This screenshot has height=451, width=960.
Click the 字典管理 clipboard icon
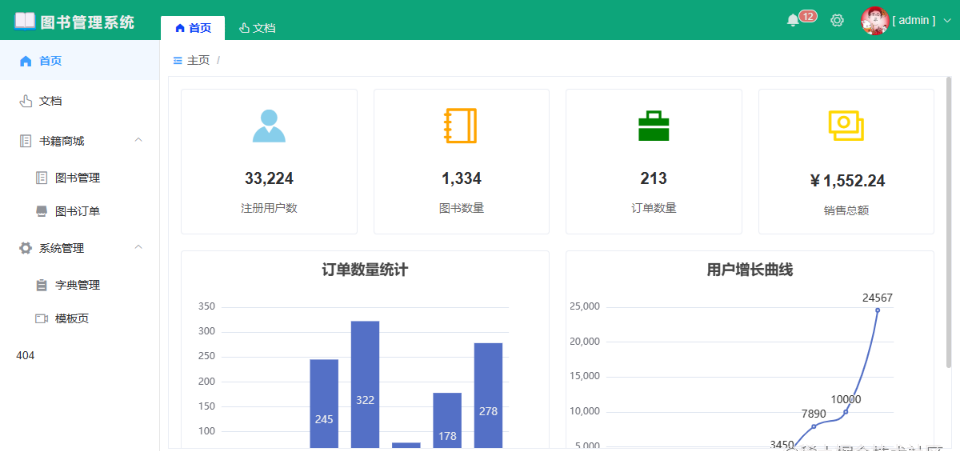coord(41,285)
